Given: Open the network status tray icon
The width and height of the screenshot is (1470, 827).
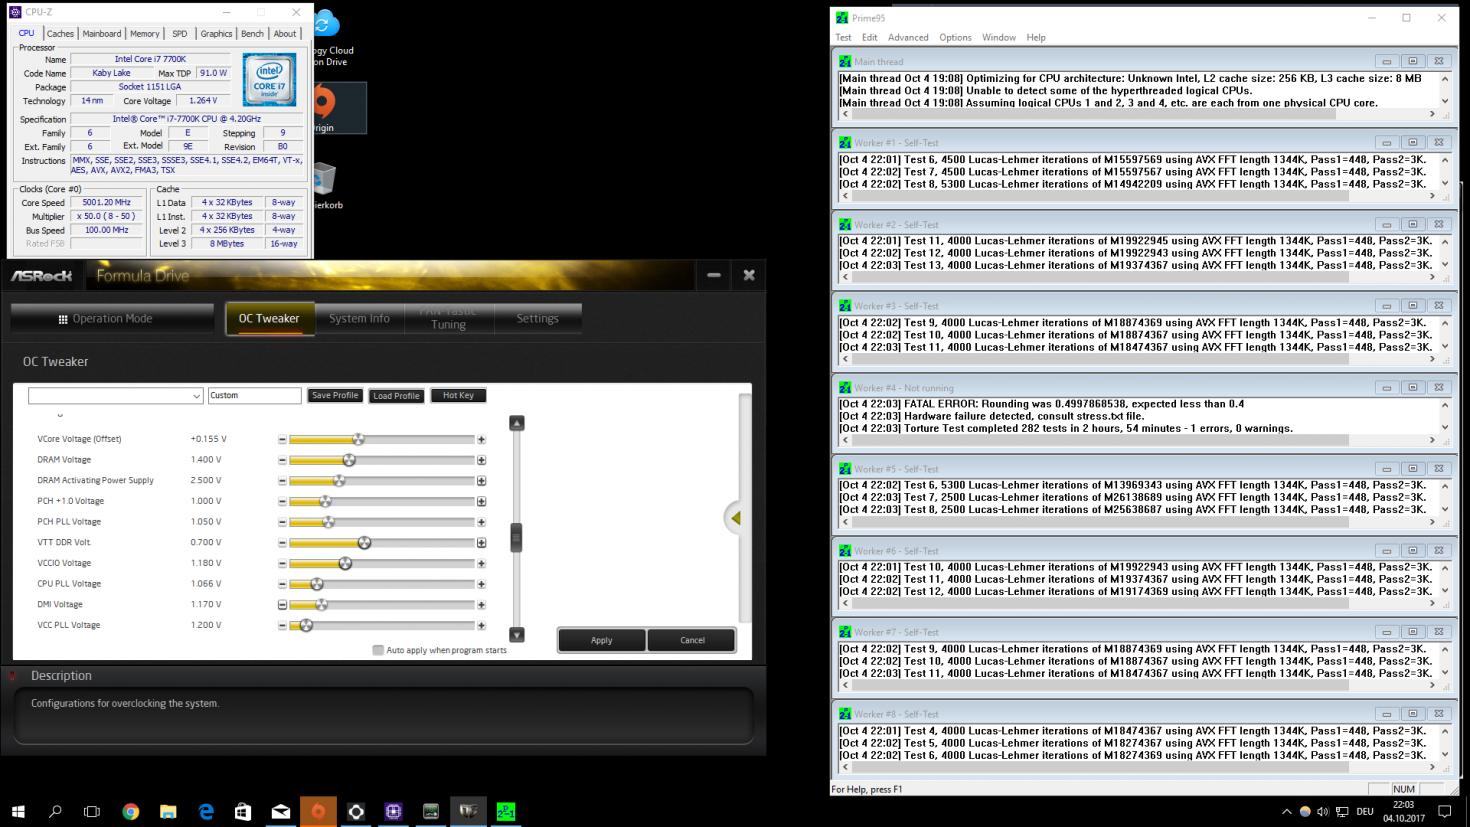Looking at the screenshot, I should pos(1342,811).
